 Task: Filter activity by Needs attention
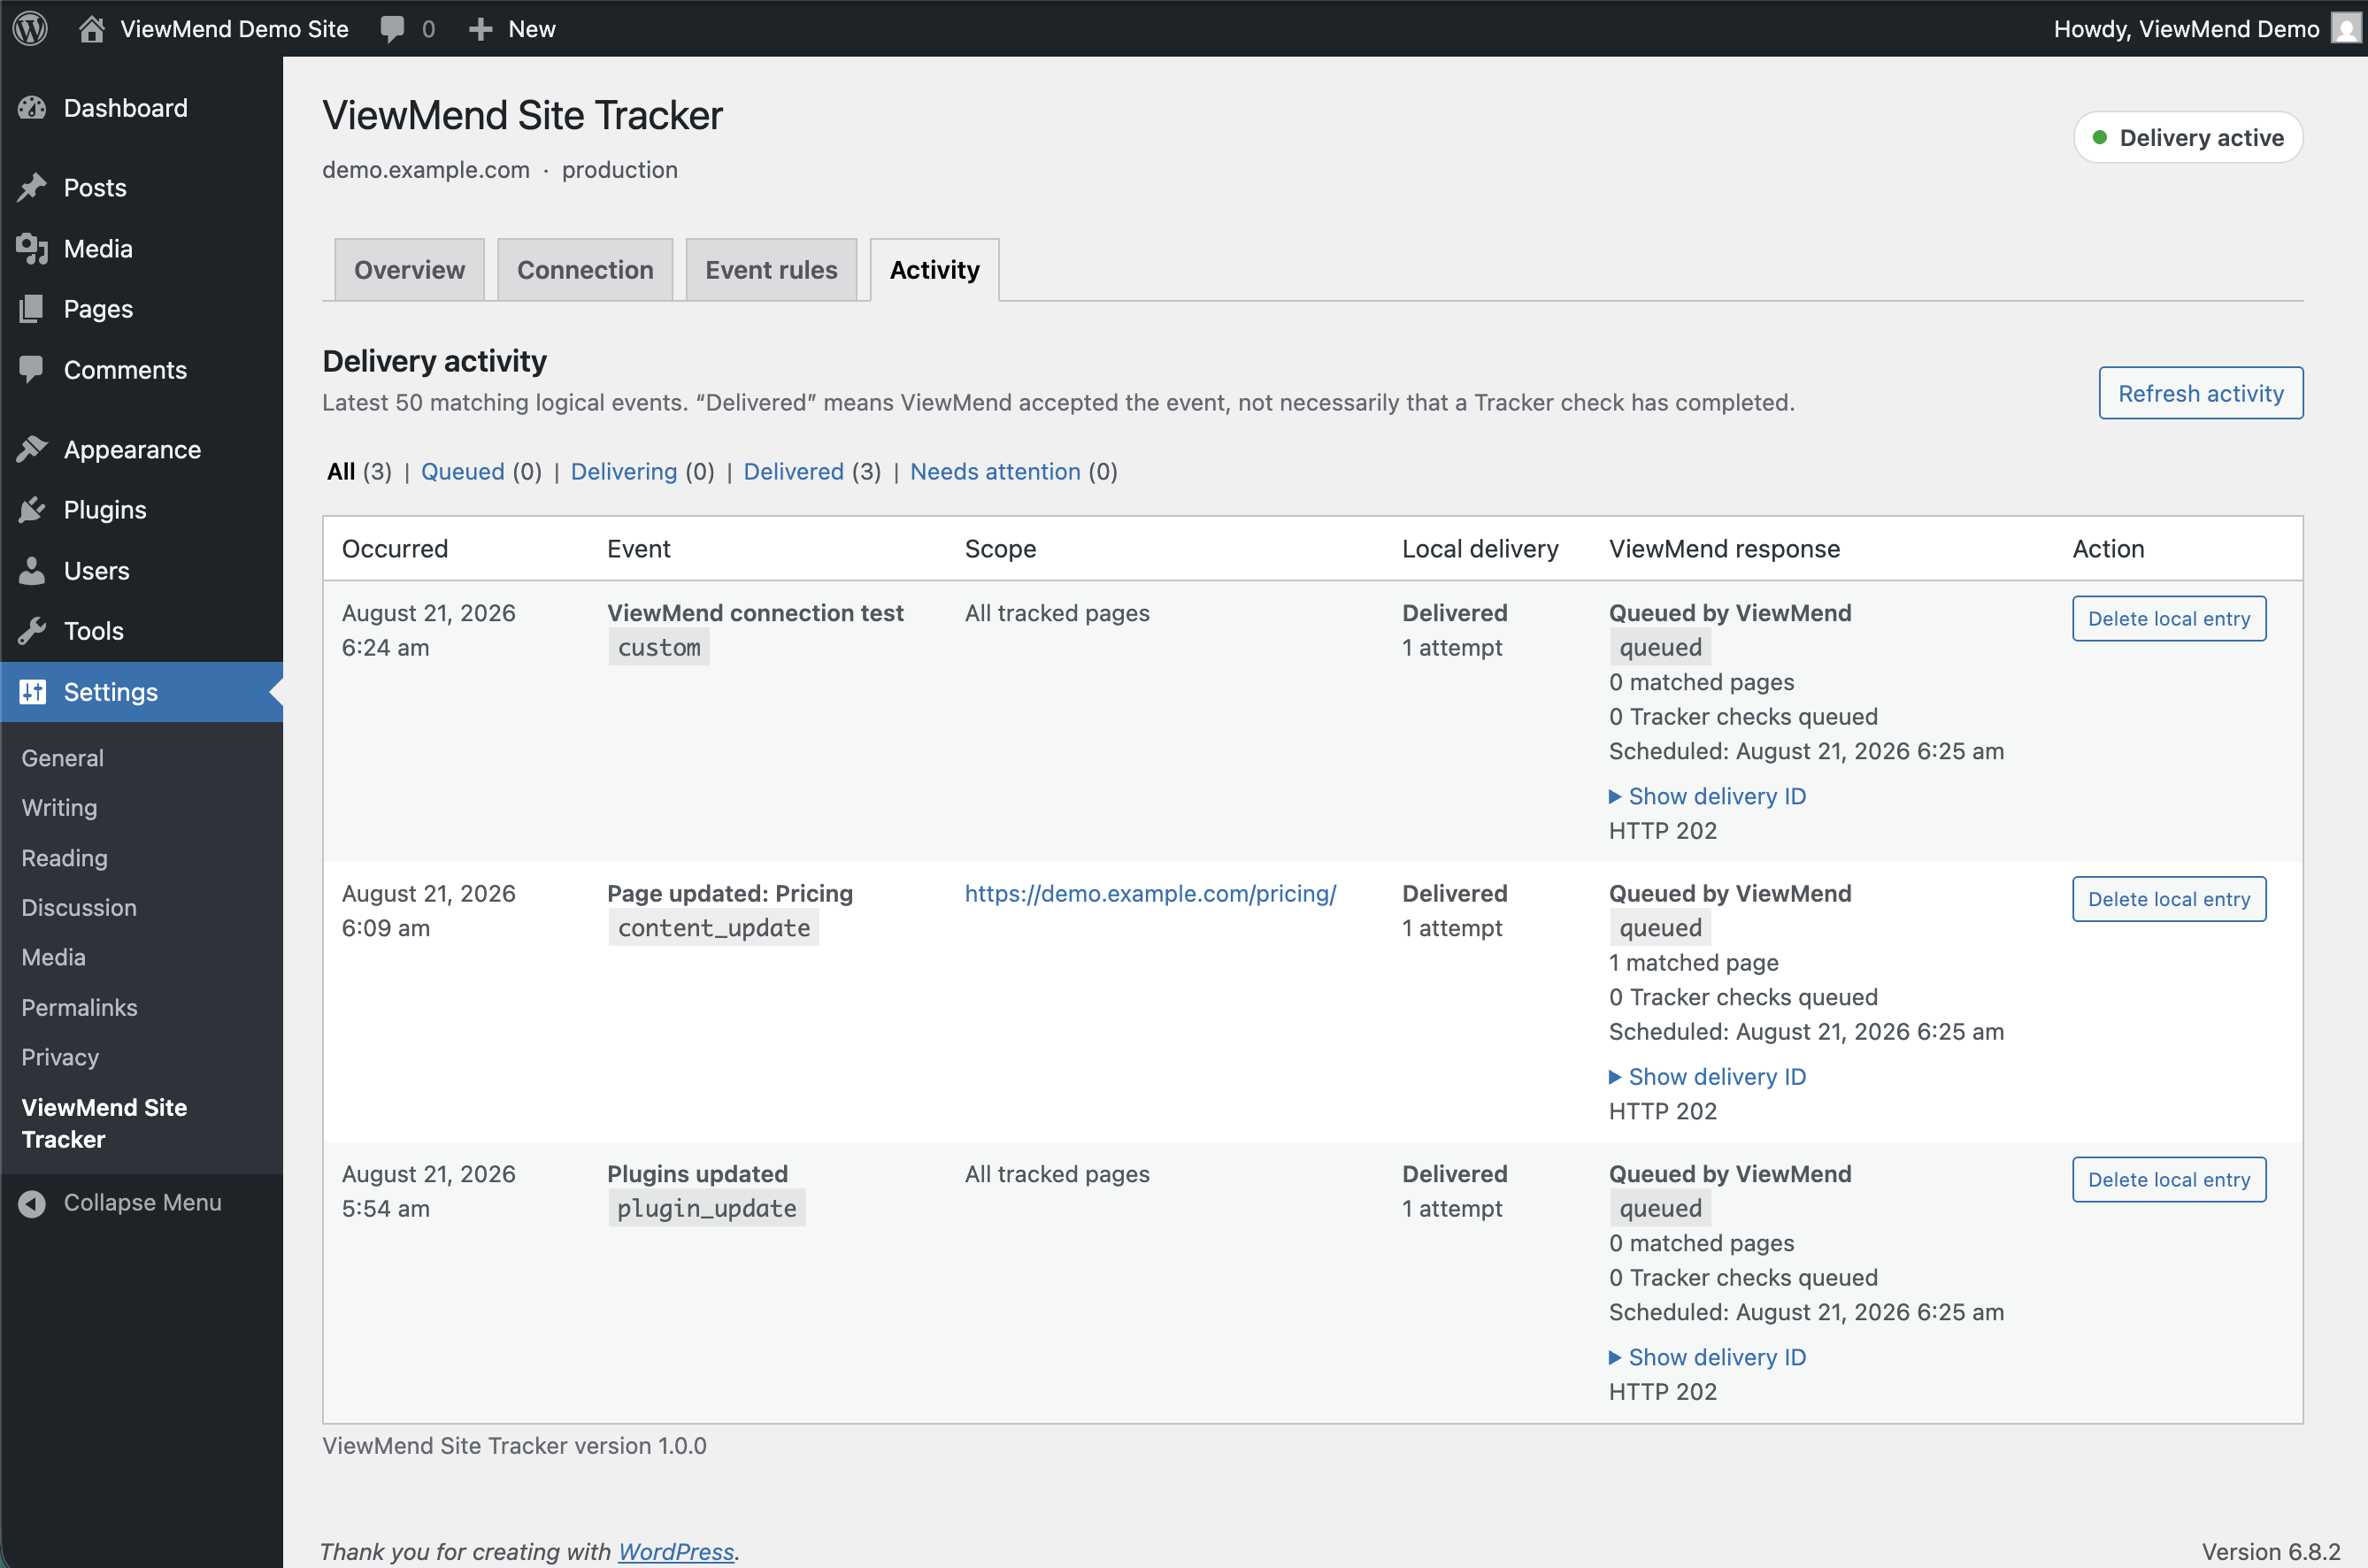coord(995,471)
